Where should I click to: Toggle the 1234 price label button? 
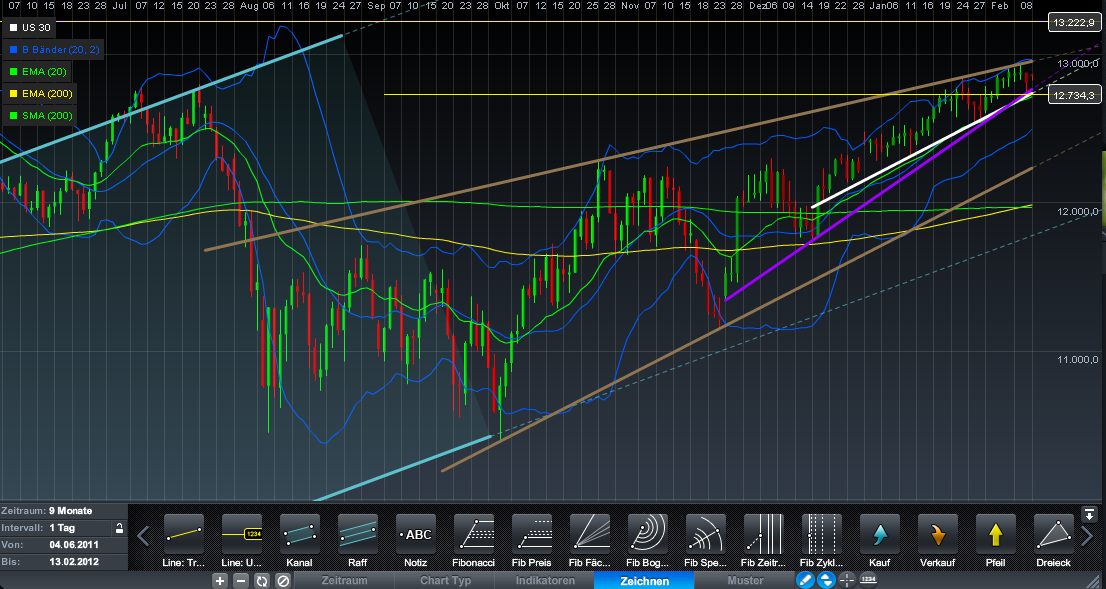[868, 580]
